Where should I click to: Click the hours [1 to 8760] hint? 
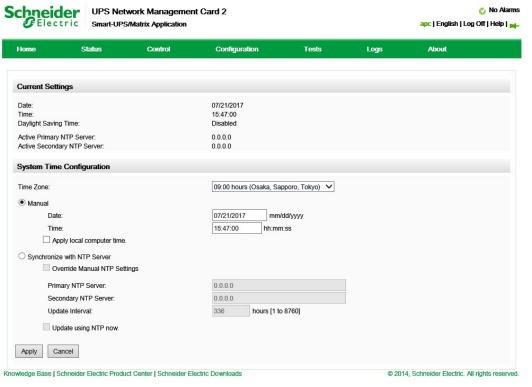coord(276,311)
